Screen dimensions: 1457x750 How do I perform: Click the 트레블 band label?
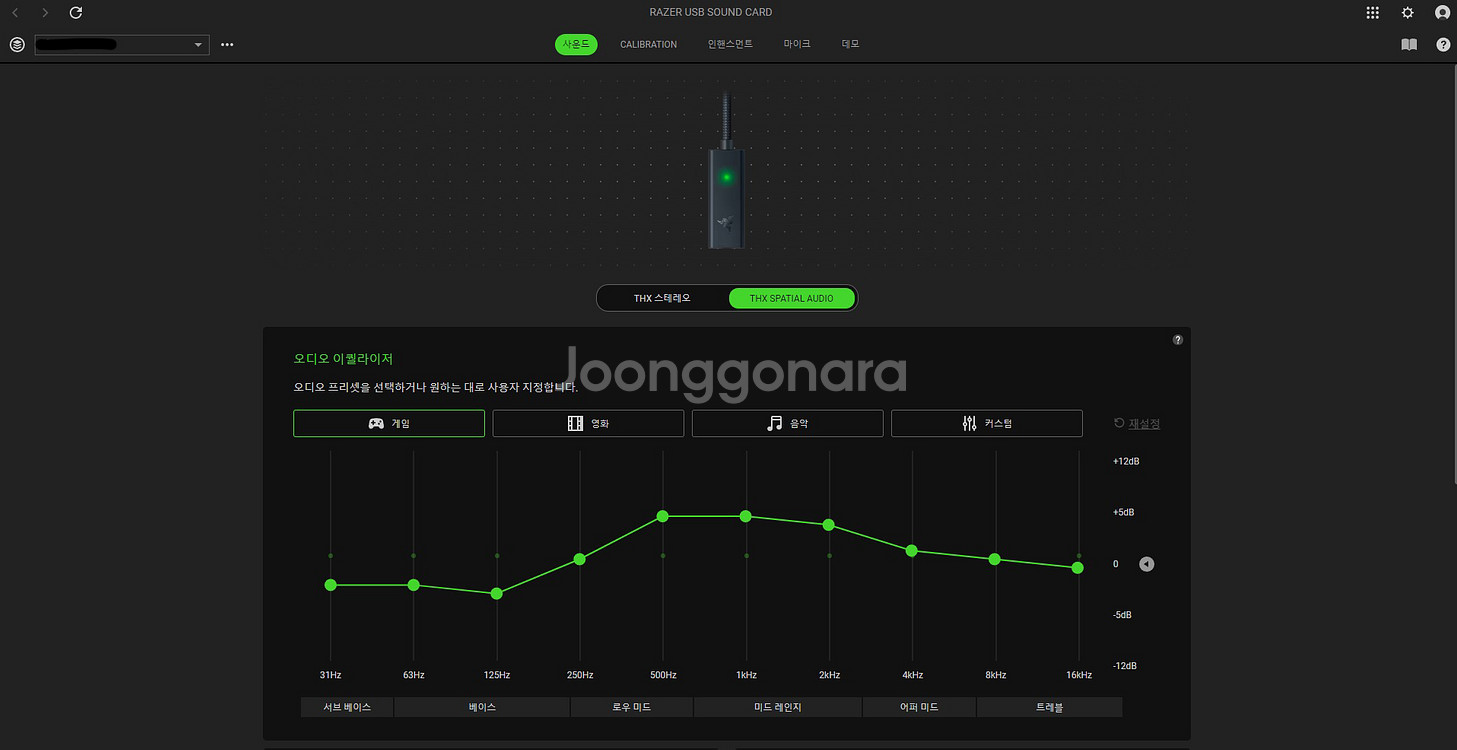tap(1050, 707)
